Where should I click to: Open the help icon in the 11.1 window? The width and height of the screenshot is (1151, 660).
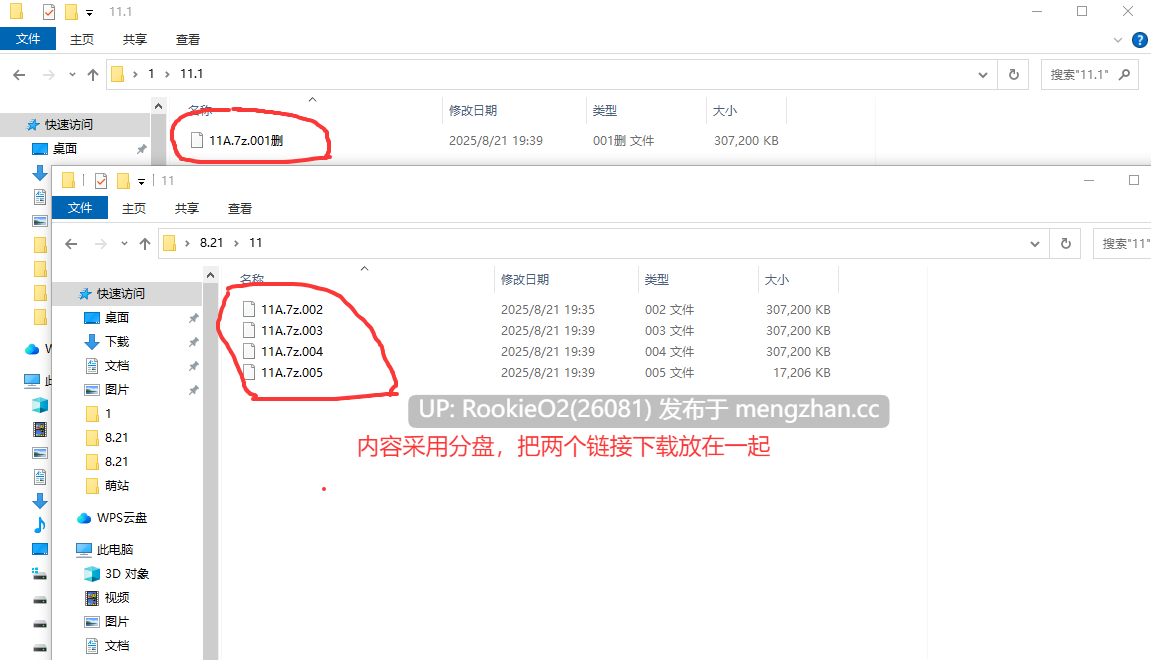1139,40
